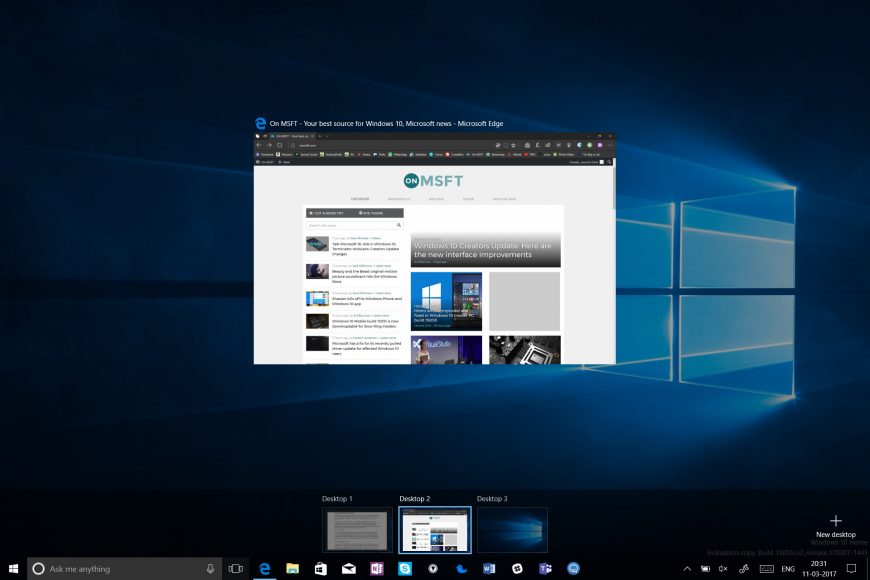The image size is (870, 580).
Task: Switch to Desktop 1
Action: (x=357, y=529)
